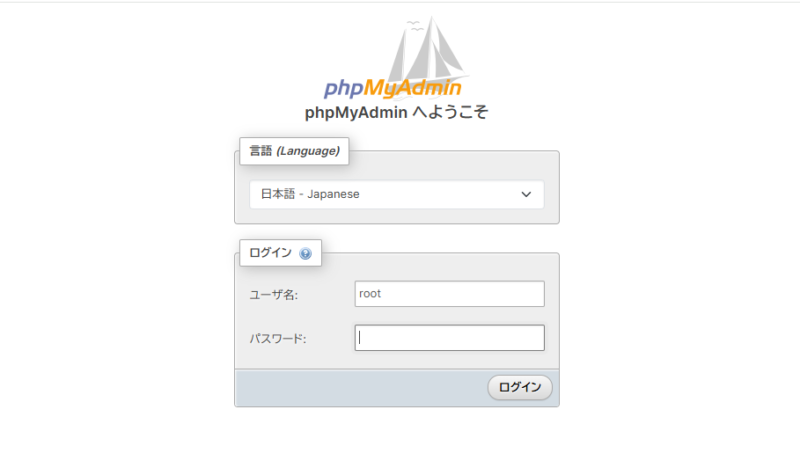Click the blue footer bar beside login button
Screen dimensions: 800x468
click(x=361, y=388)
